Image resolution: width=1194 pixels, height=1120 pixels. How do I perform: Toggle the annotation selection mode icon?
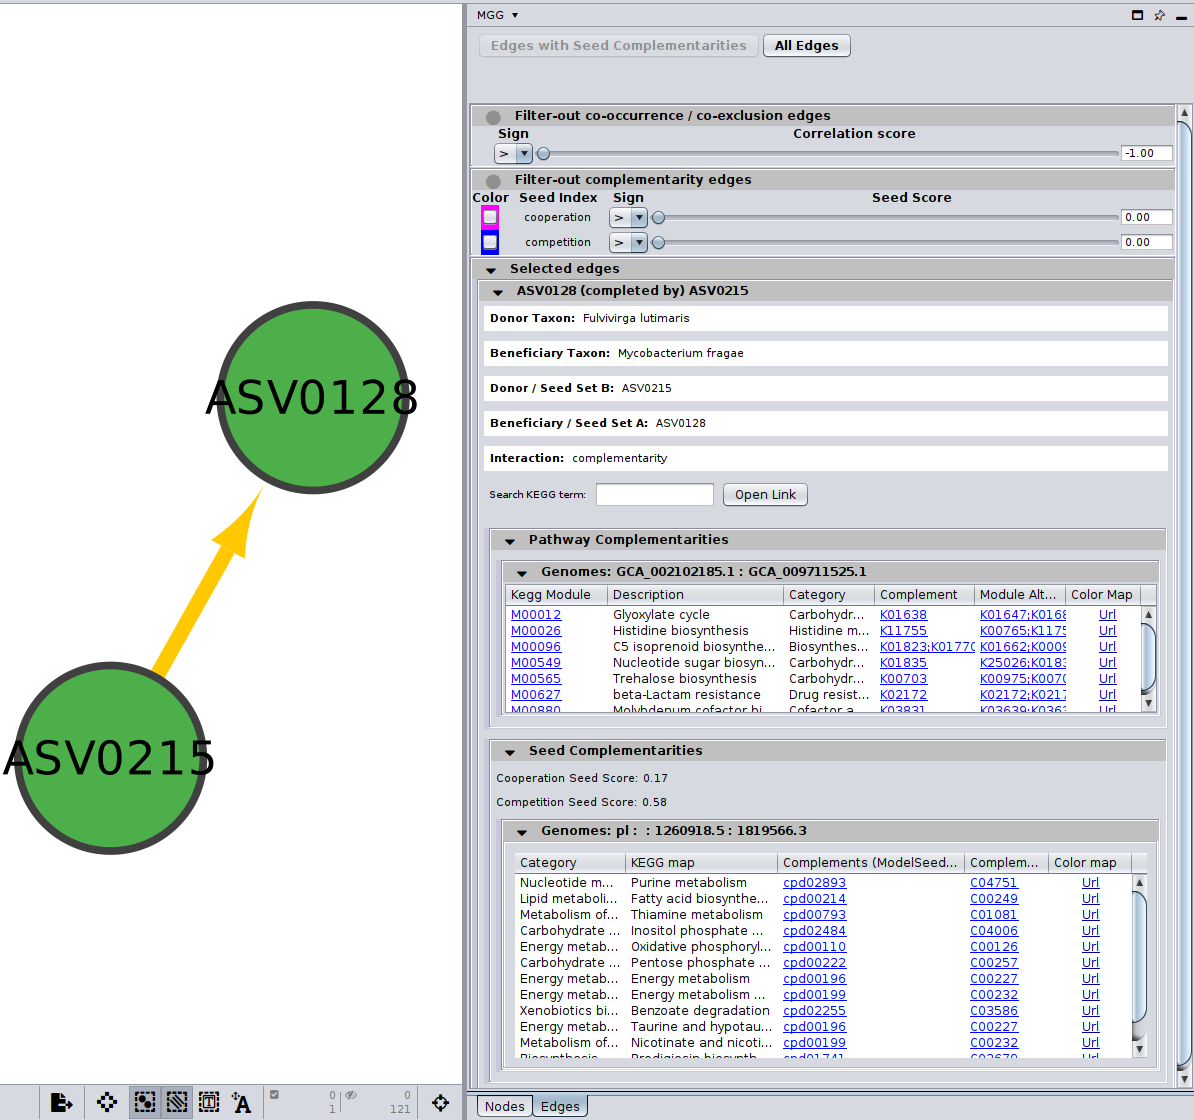(x=209, y=1102)
